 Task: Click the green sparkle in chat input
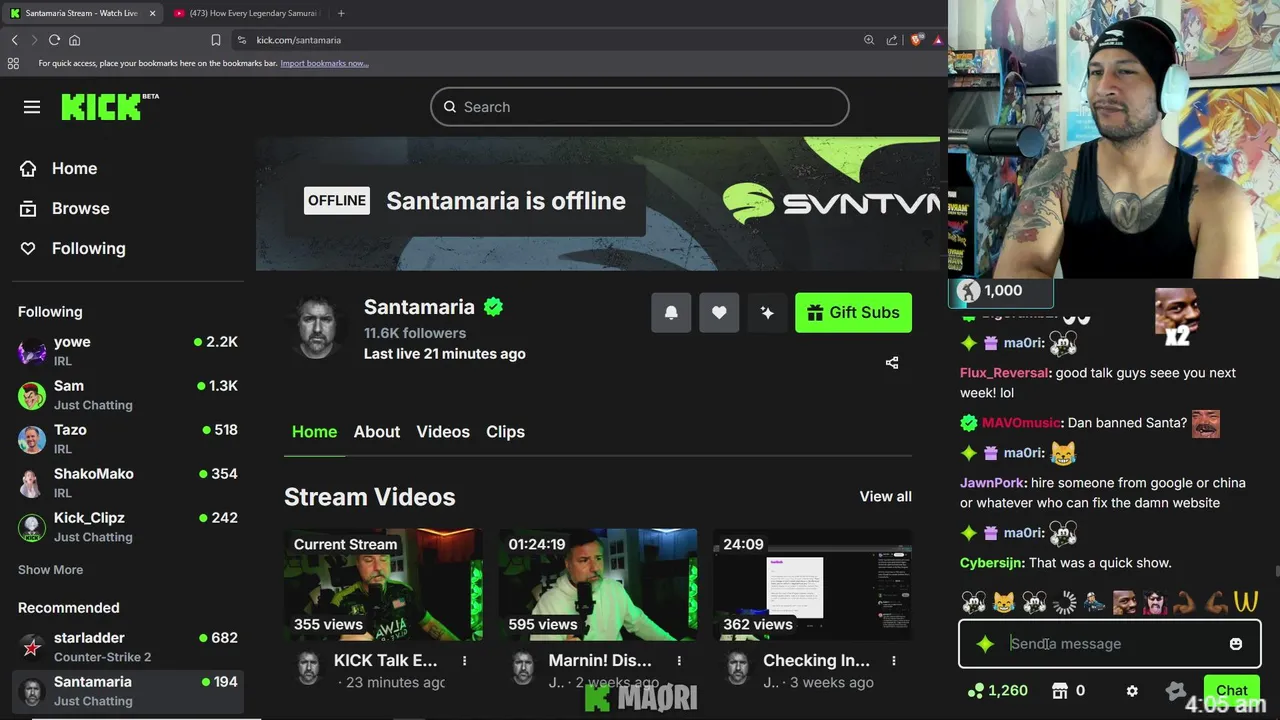985,644
